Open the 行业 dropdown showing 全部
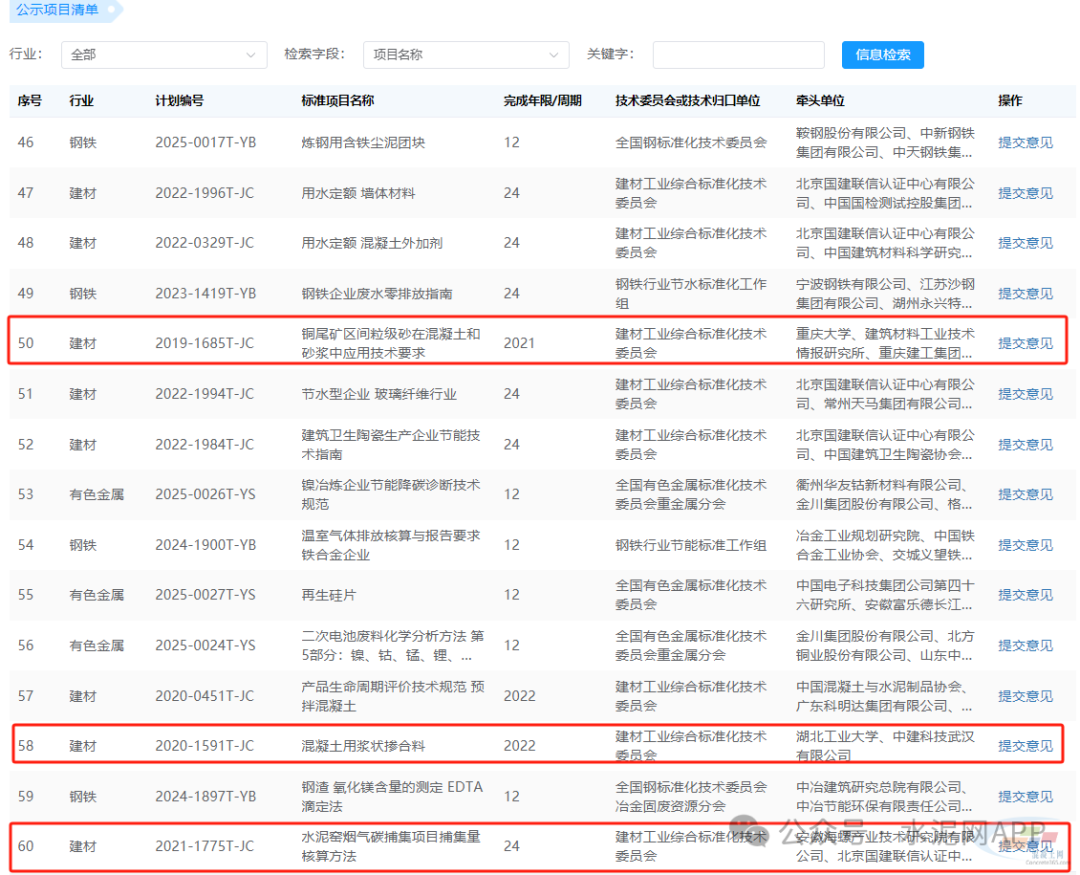The image size is (1080, 875). click(164, 55)
